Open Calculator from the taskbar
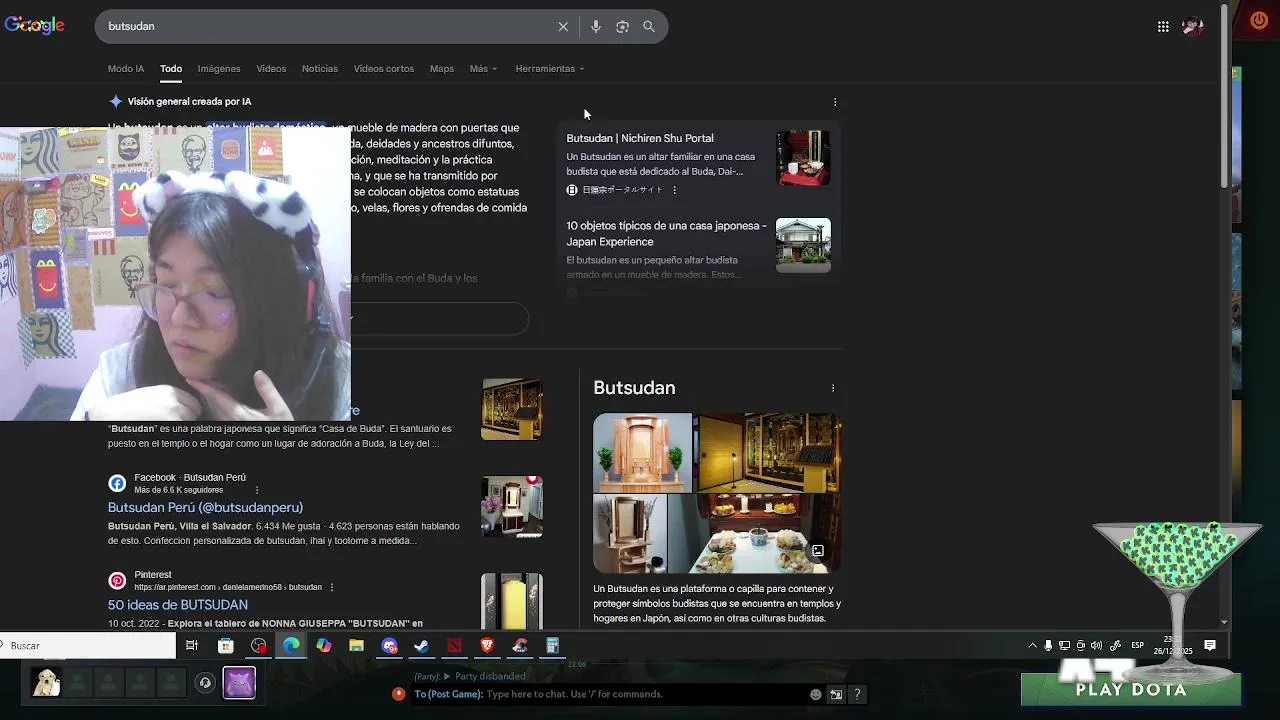 point(552,646)
